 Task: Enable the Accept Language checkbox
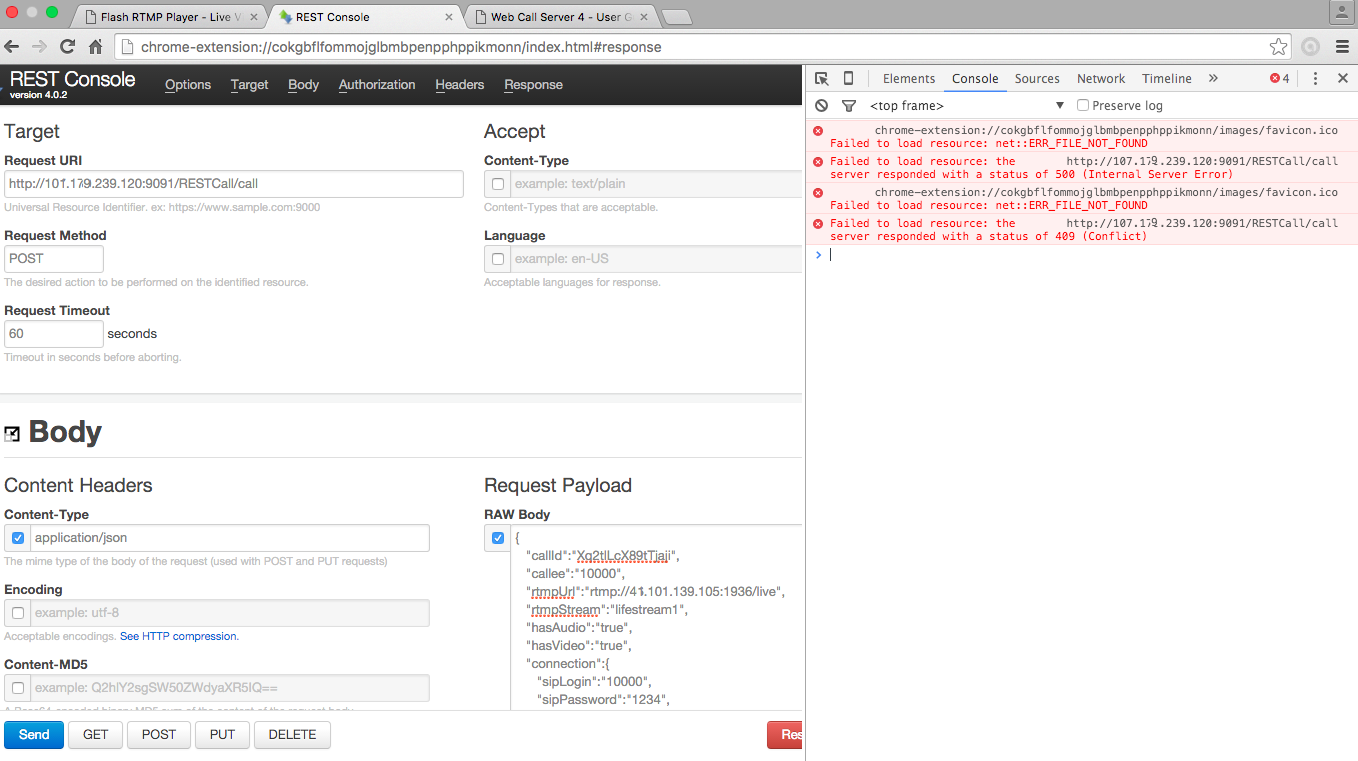coord(498,259)
